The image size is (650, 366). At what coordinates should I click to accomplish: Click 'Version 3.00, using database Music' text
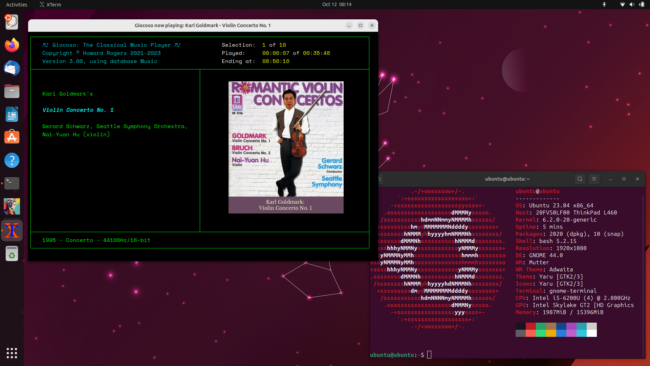point(99,61)
